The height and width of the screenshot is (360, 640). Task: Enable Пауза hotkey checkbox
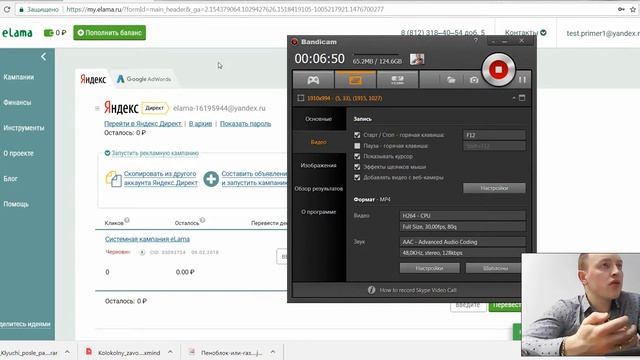click(x=357, y=145)
